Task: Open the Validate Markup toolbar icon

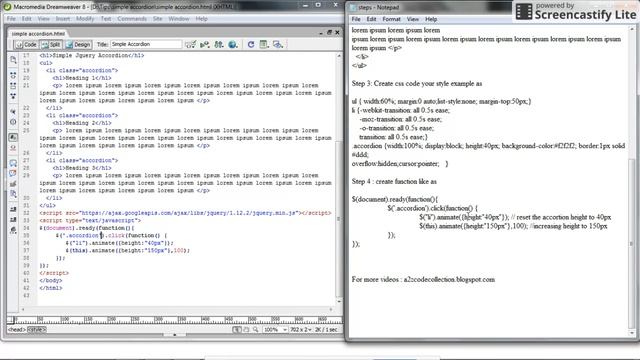Action: (x=205, y=44)
